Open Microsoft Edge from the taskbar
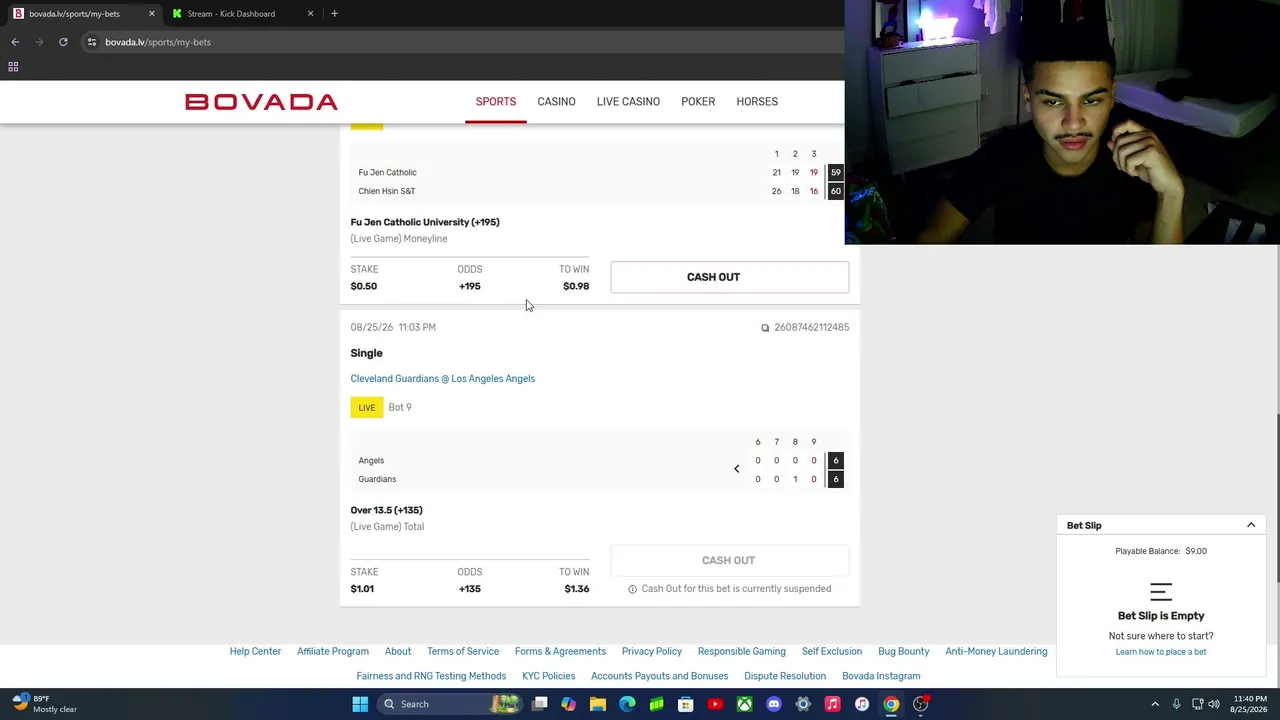The width and height of the screenshot is (1280, 720). pos(627,704)
